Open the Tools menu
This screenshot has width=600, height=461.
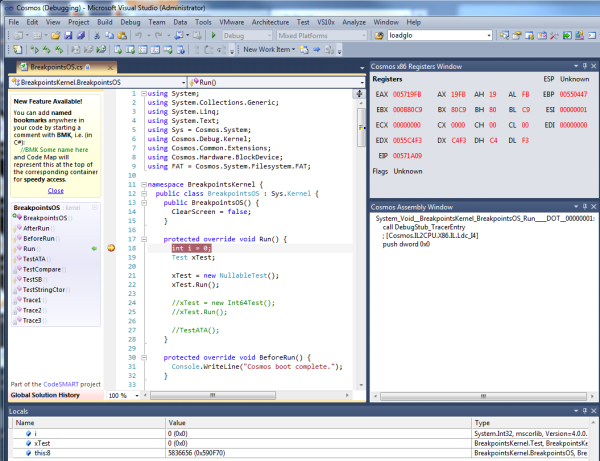pyautogui.click(x=203, y=22)
